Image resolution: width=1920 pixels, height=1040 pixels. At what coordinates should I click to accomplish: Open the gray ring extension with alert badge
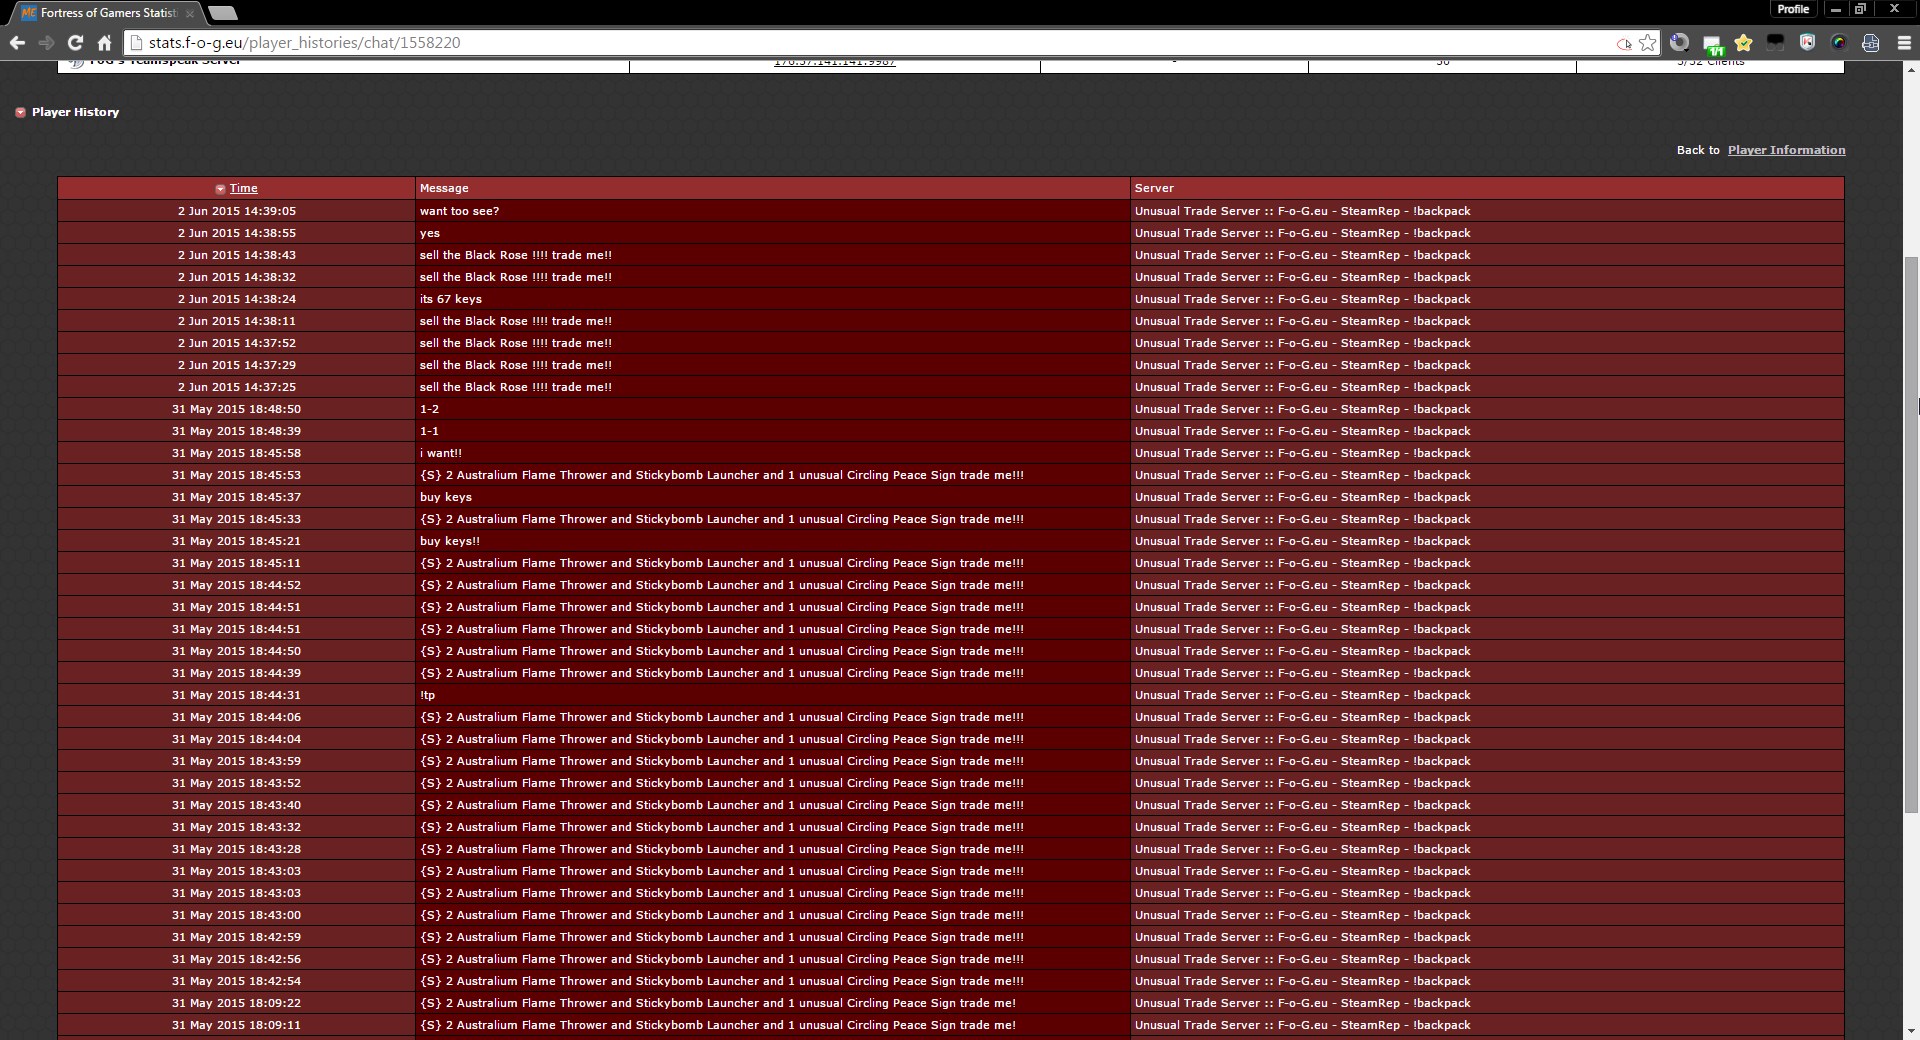(x=1680, y=43)
